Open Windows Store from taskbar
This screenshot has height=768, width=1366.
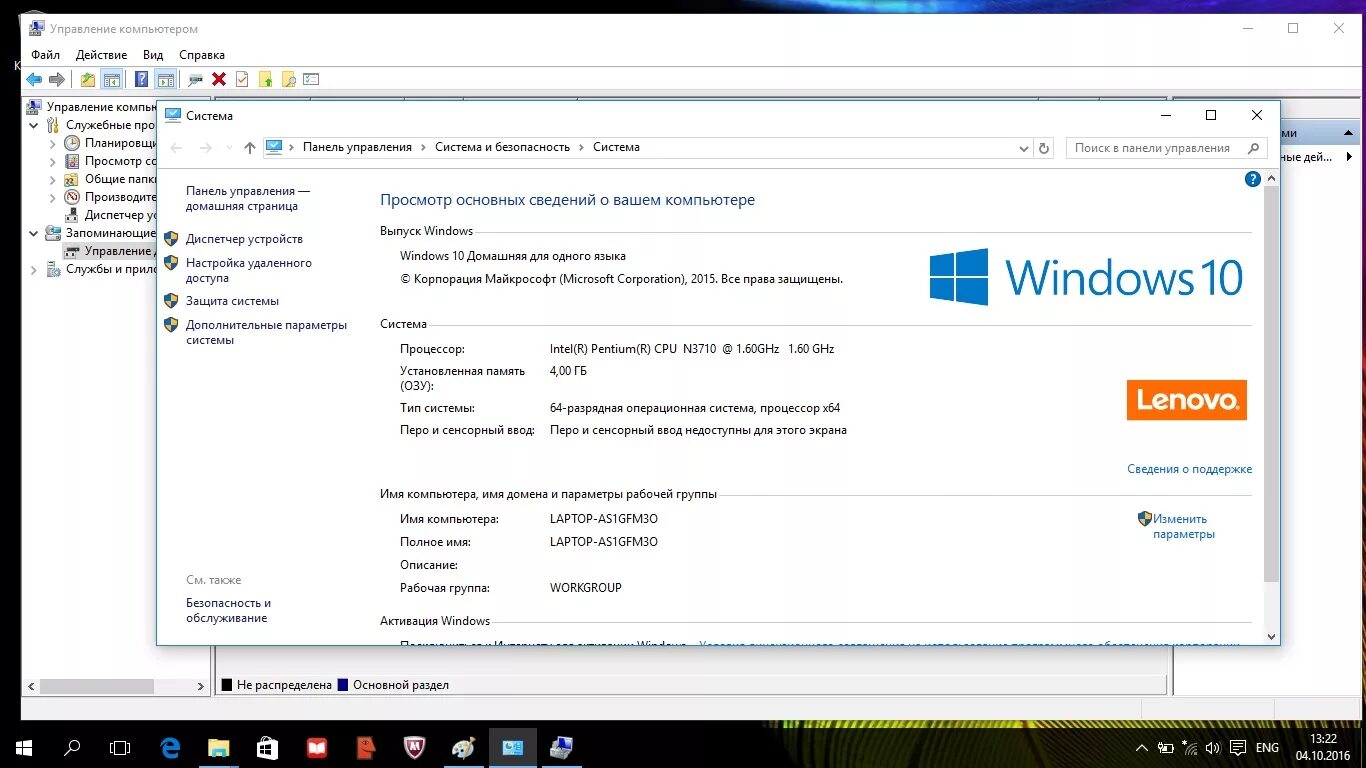click(x=267, y=747)
